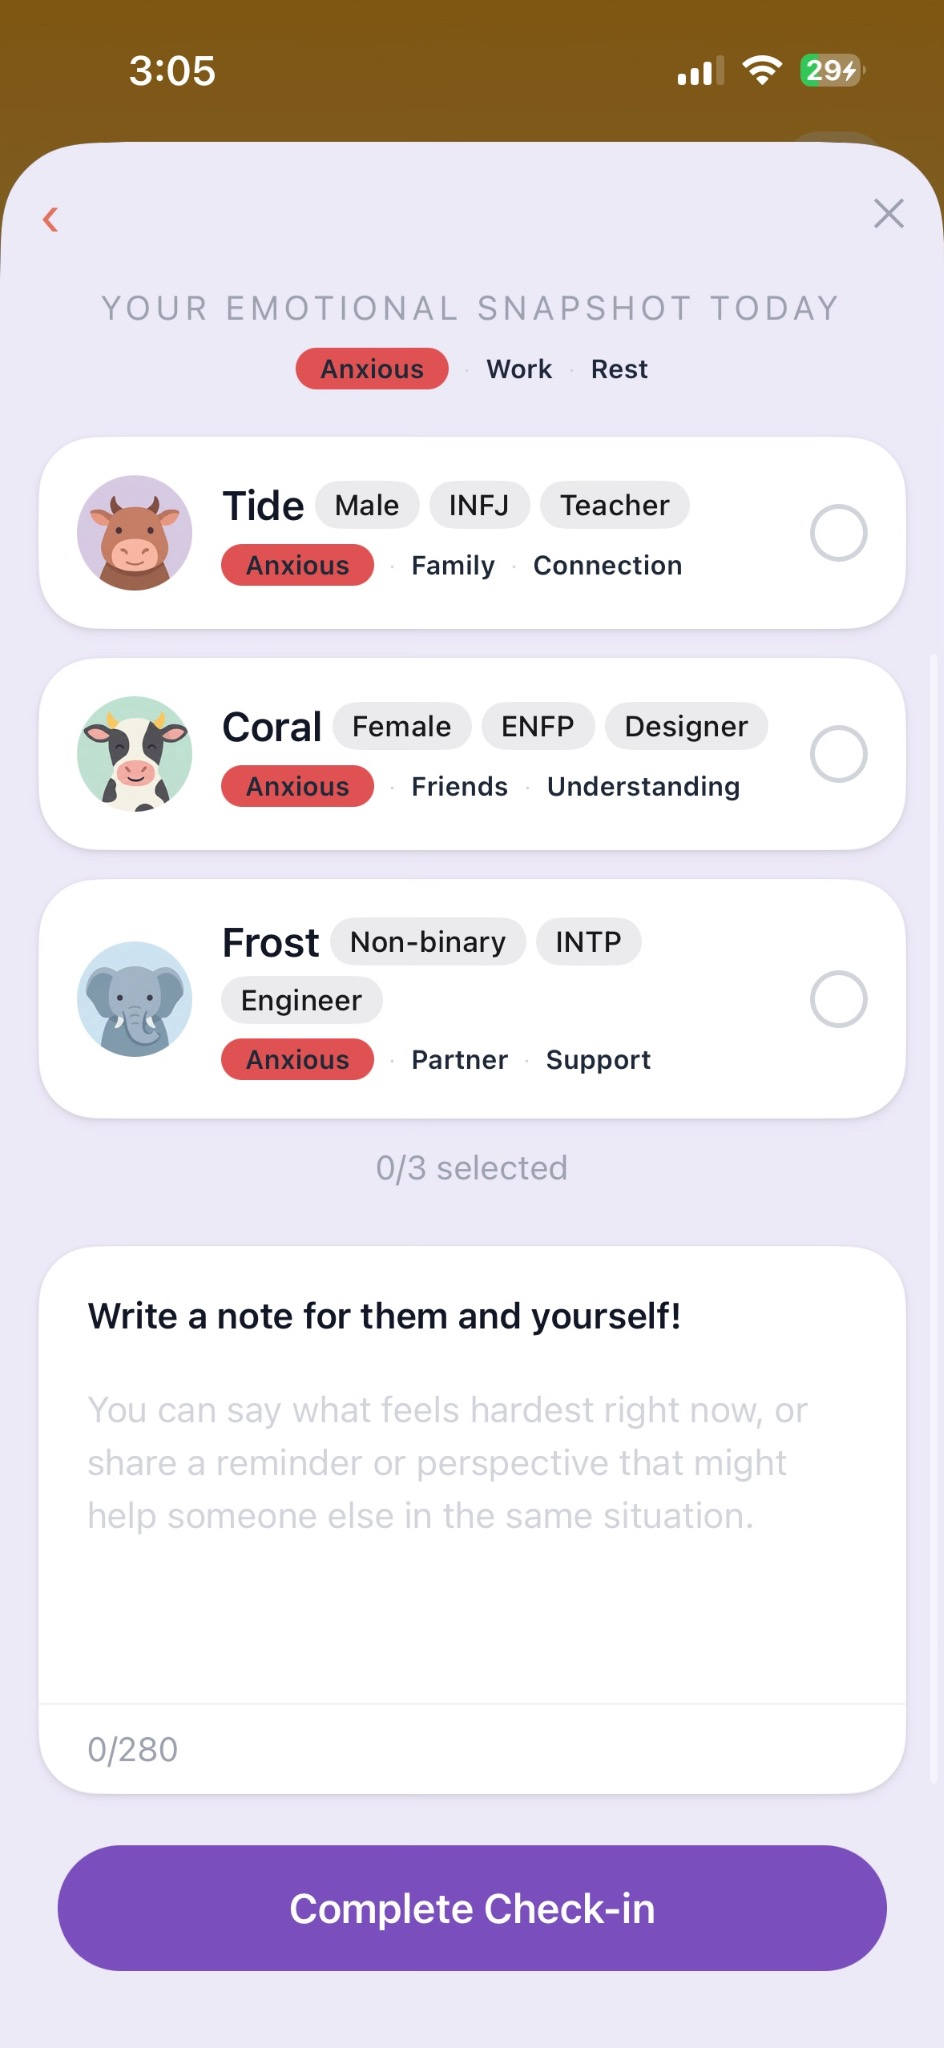This screenshot has width=944, height=2048.
Task: Tap the Anxious tag on Frost's card
Action: 297,1059
